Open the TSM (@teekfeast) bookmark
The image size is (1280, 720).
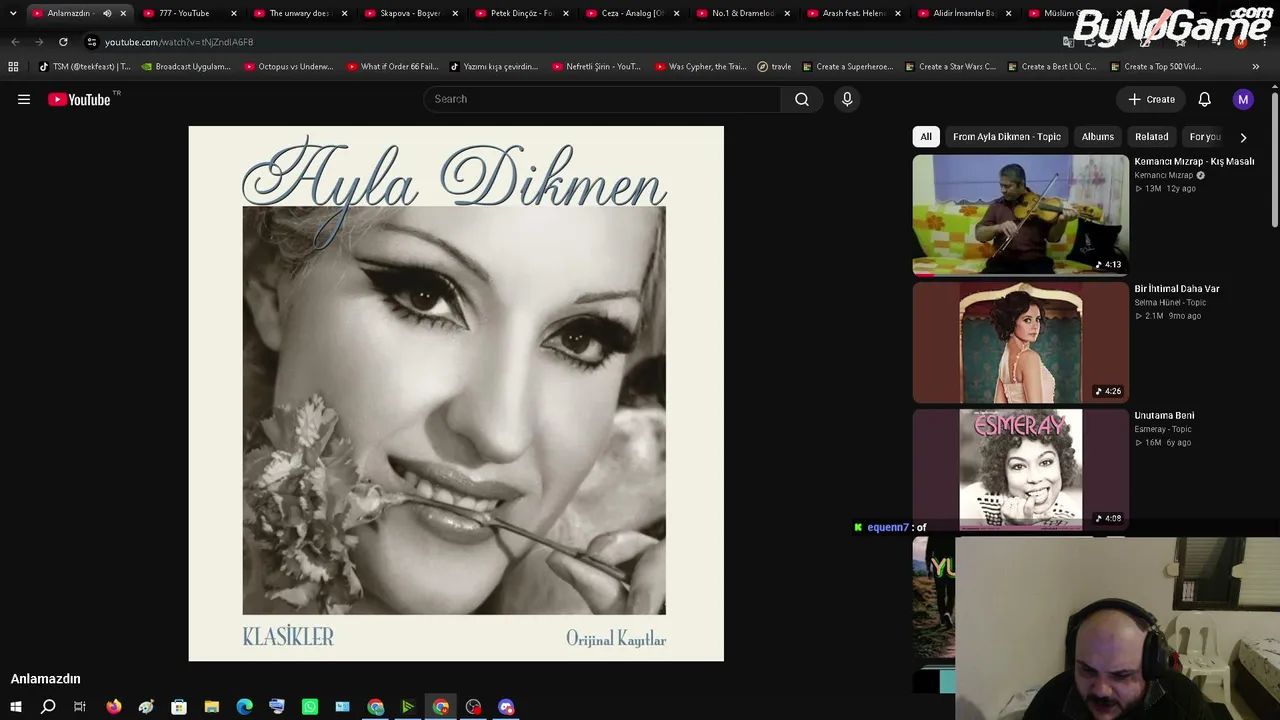pyautogui.click(x=85, y=67)
